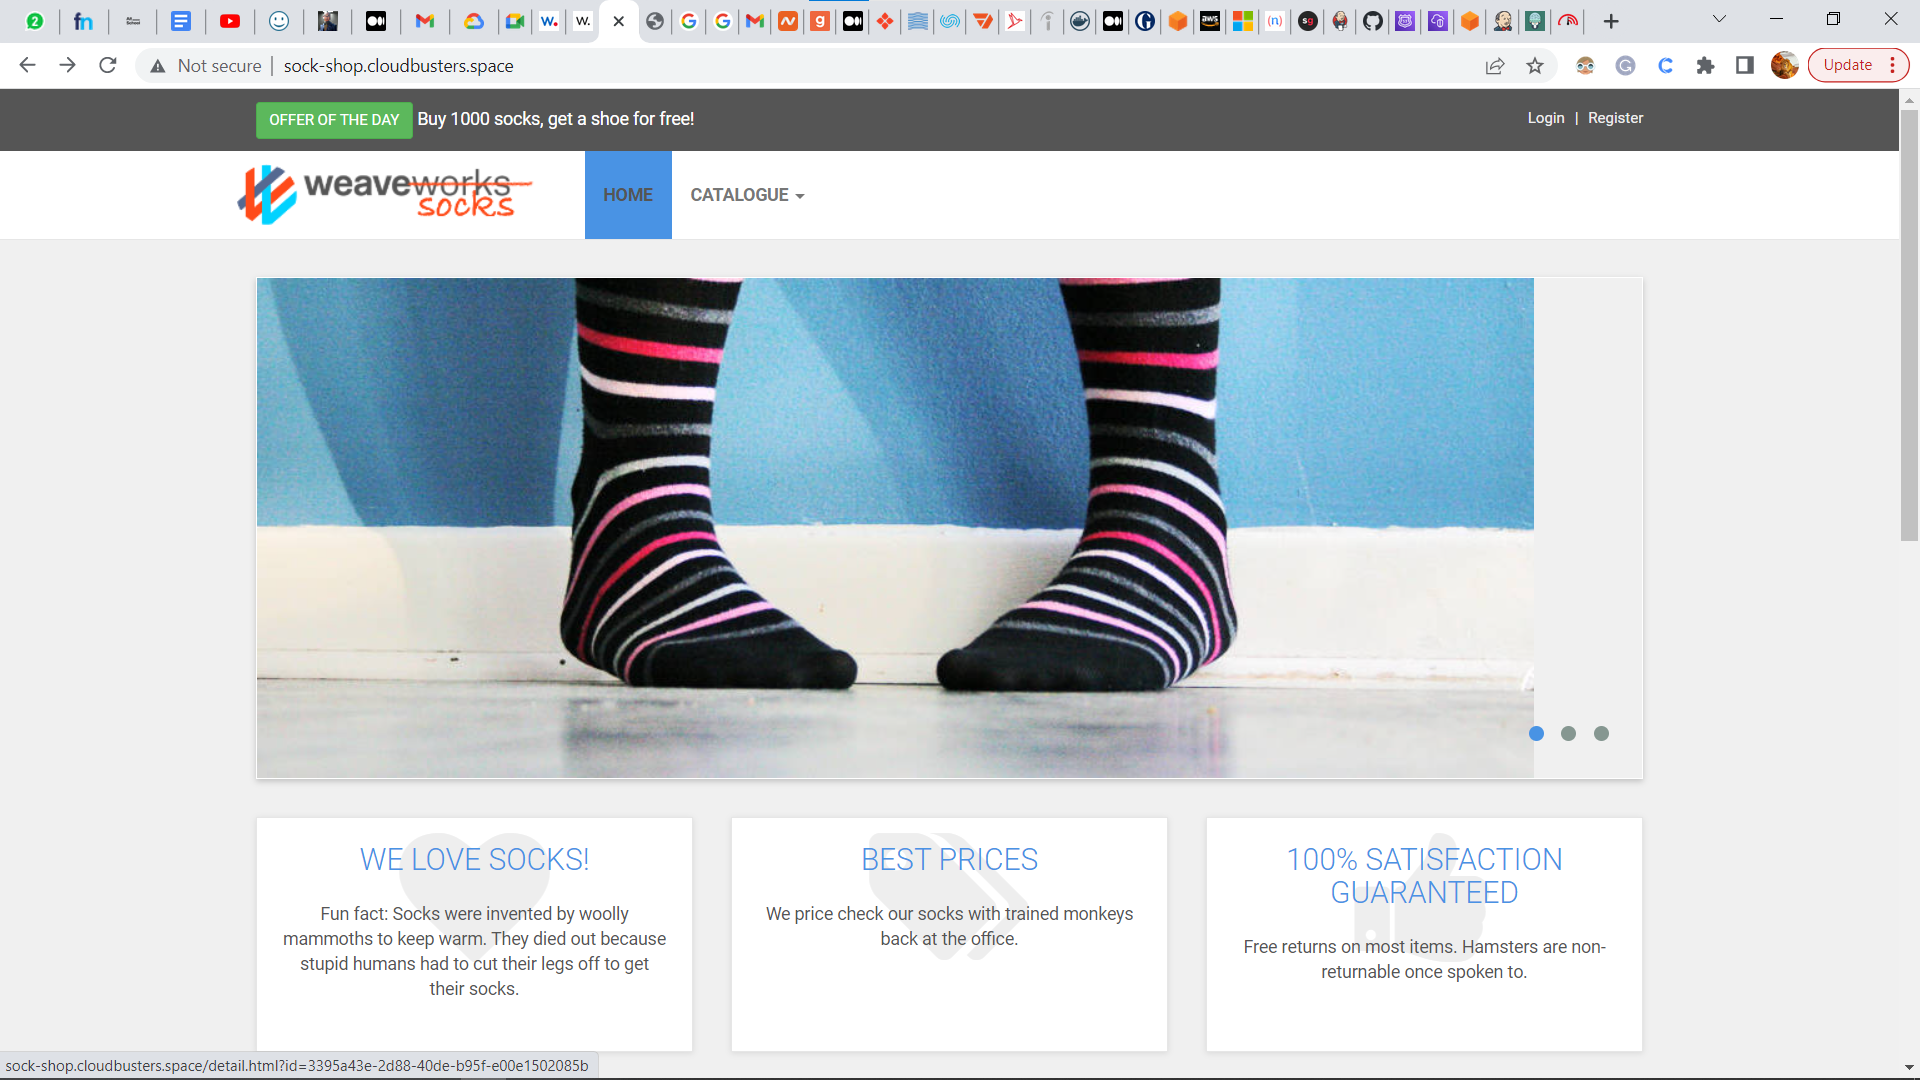Click the Update button in Chrome
This screenshot has width=1920, height=1080.
tap(1847, 65)
